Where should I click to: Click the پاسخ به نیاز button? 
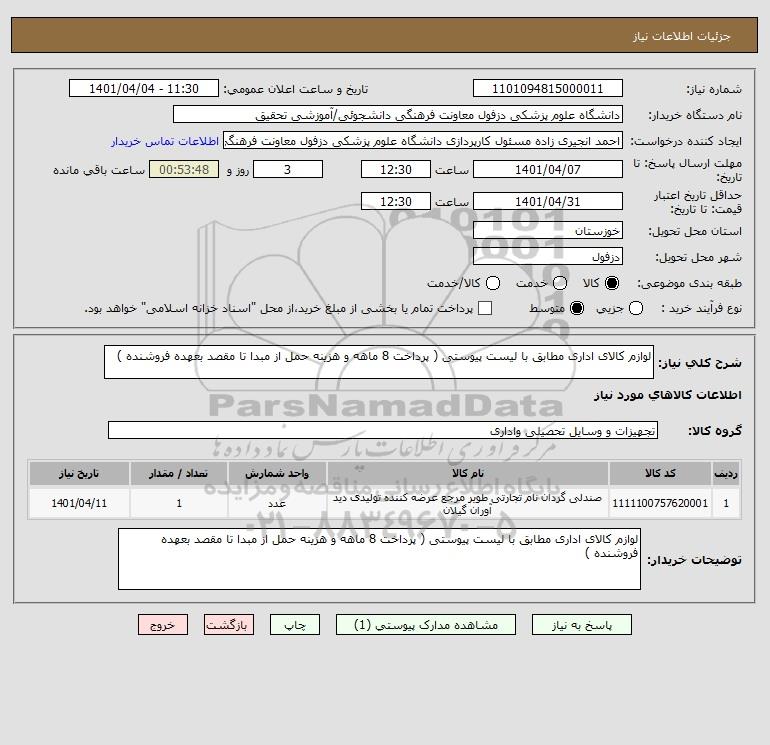582,625
